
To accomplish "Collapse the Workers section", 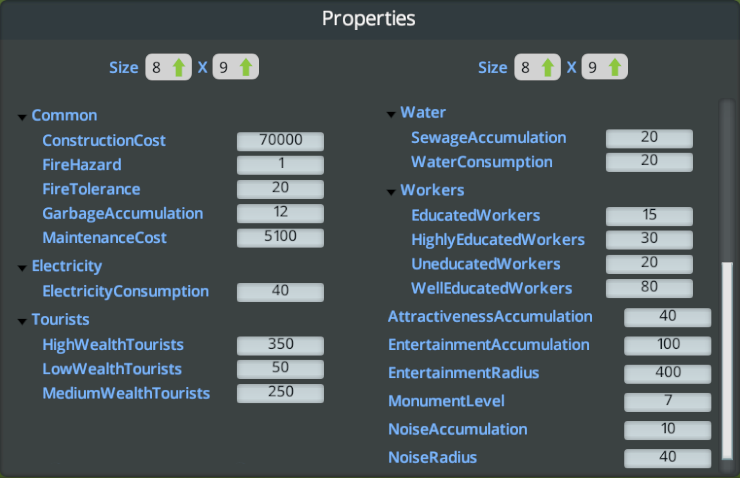I will [391, 191].
